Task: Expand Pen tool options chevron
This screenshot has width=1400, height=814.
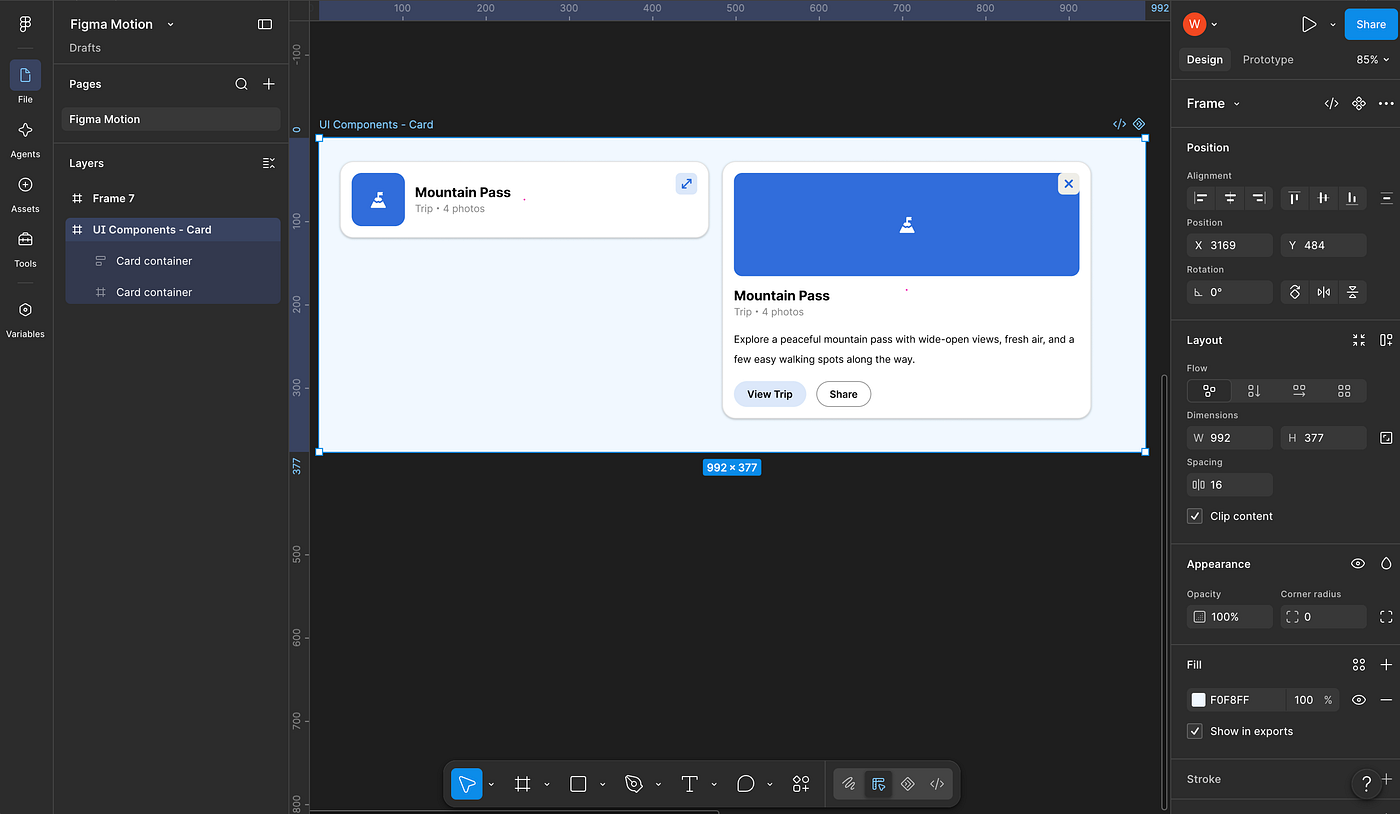Action: [658, 785]
